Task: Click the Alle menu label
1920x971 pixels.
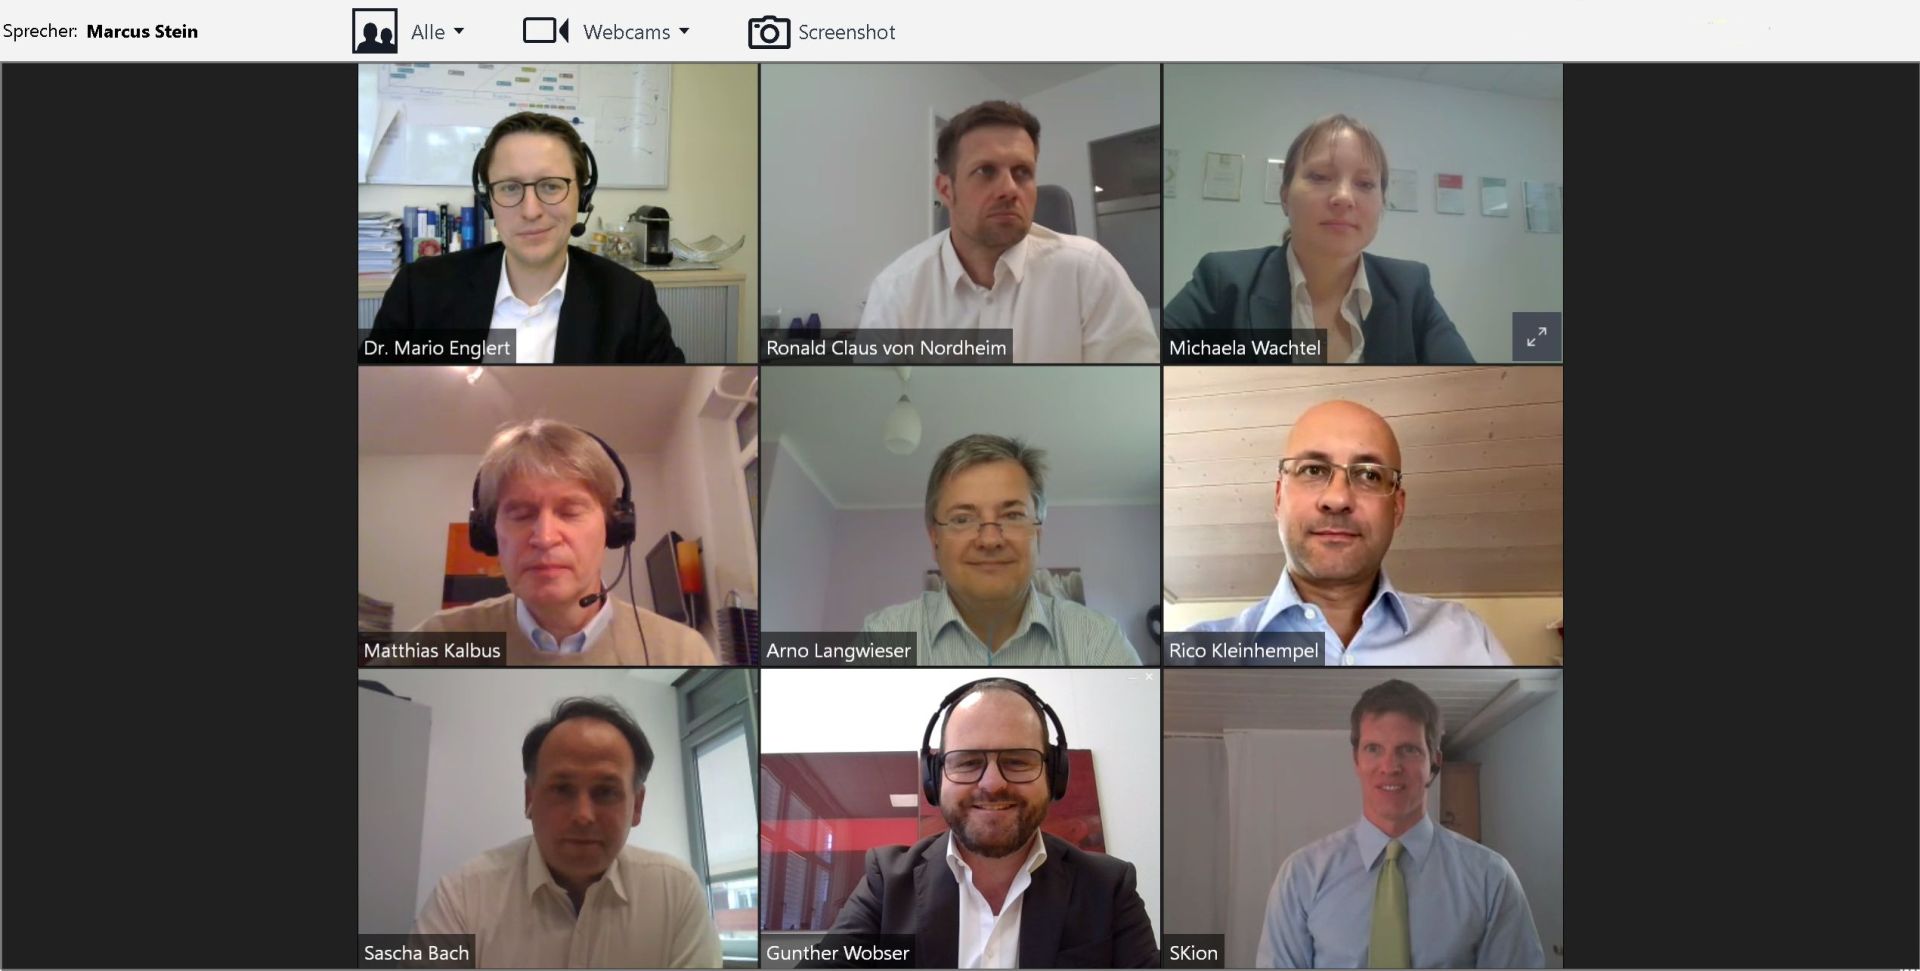Action: [x=428, y=32]
